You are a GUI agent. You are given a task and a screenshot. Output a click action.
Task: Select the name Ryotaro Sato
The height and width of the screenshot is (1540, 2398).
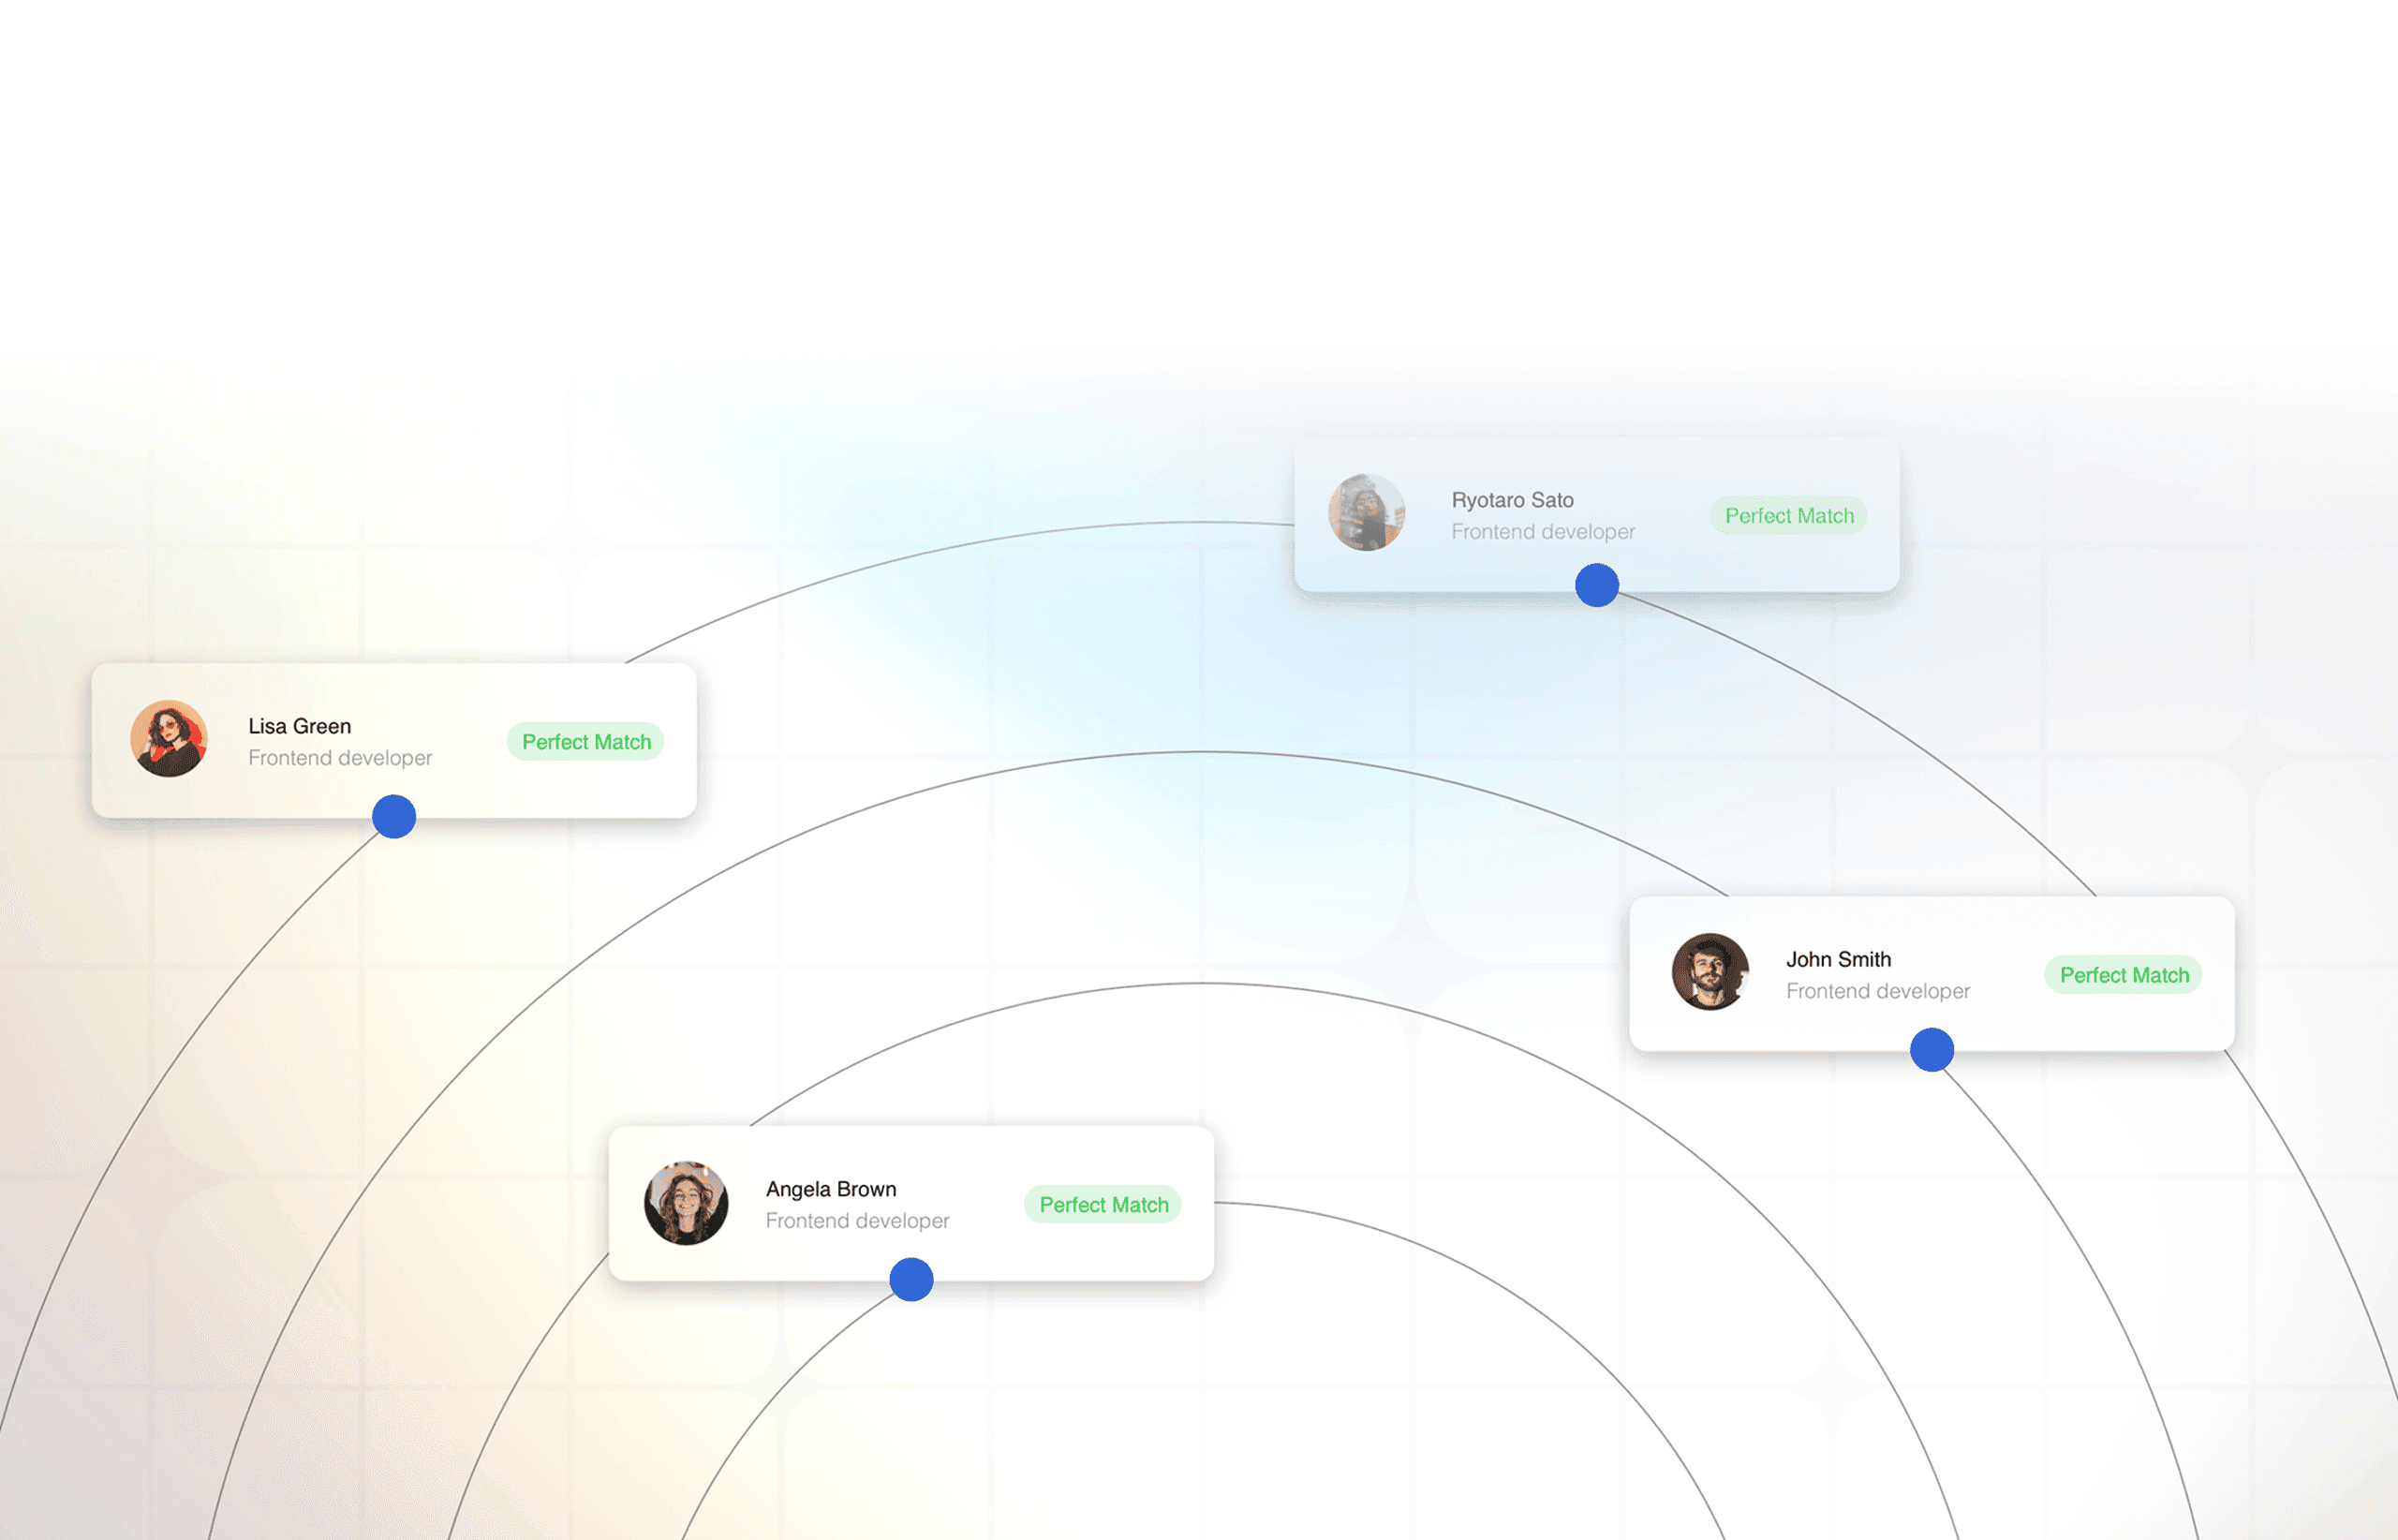[x=1513, y=500]
